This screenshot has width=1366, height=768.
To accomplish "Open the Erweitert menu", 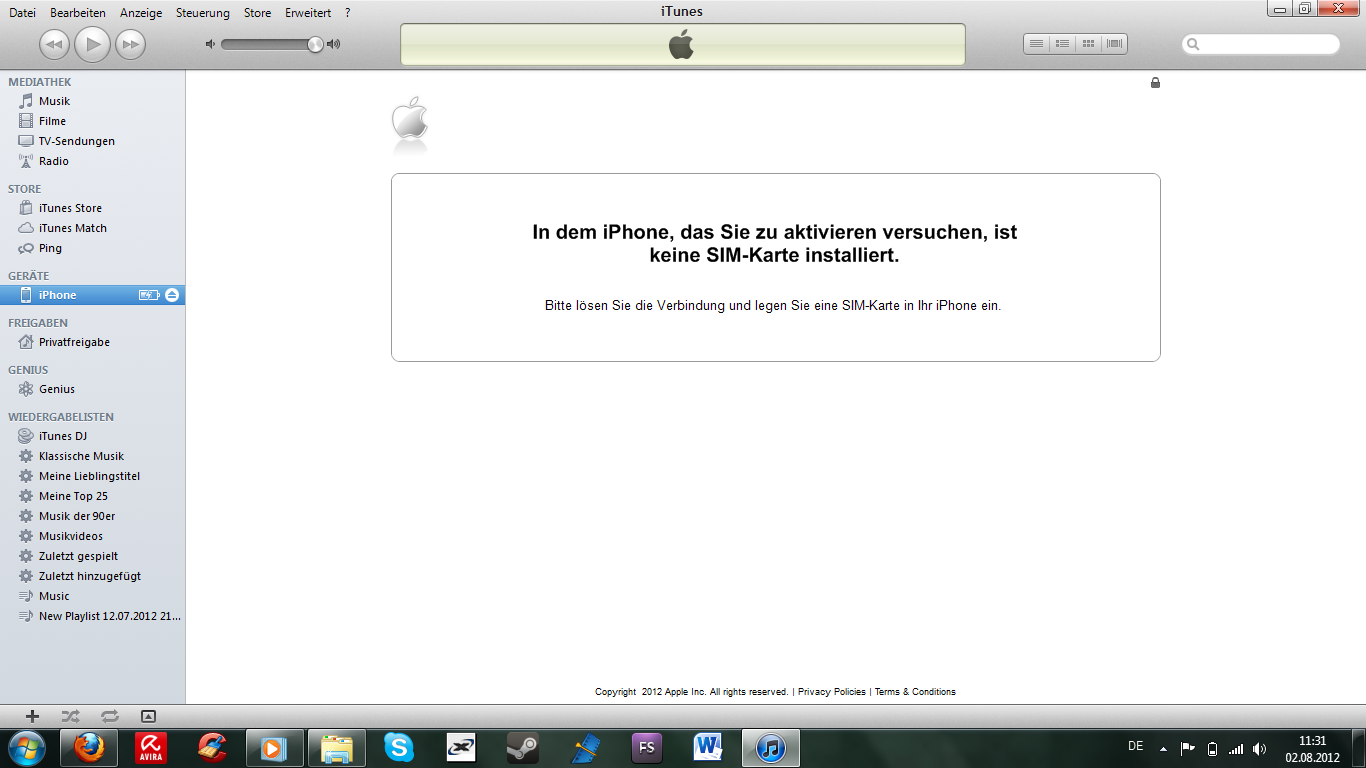I will click(308, 13).
